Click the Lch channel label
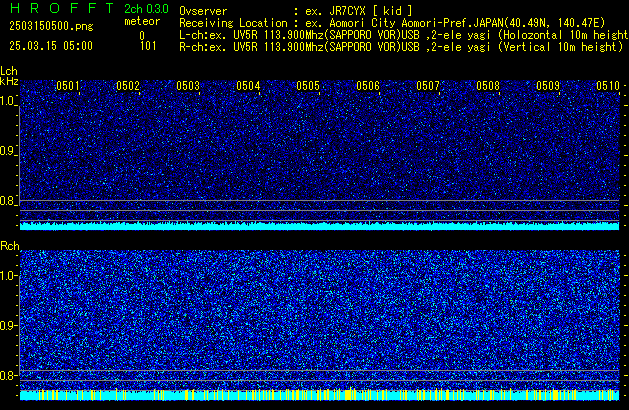Screen dimensions: 629x410 click(9, 71)
